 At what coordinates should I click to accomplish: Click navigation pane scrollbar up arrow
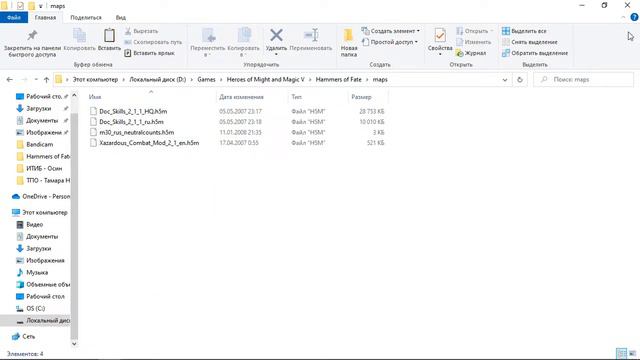coord(74,95)
